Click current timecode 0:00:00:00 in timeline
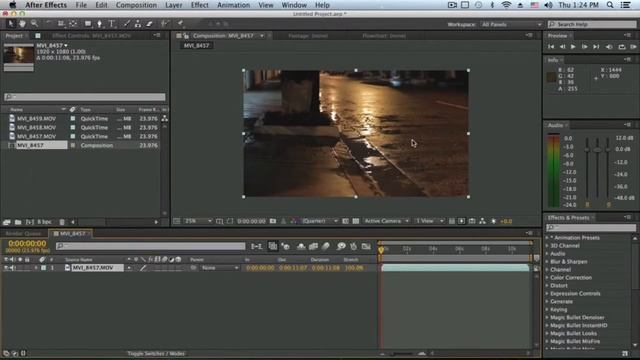 coord(27,243)
